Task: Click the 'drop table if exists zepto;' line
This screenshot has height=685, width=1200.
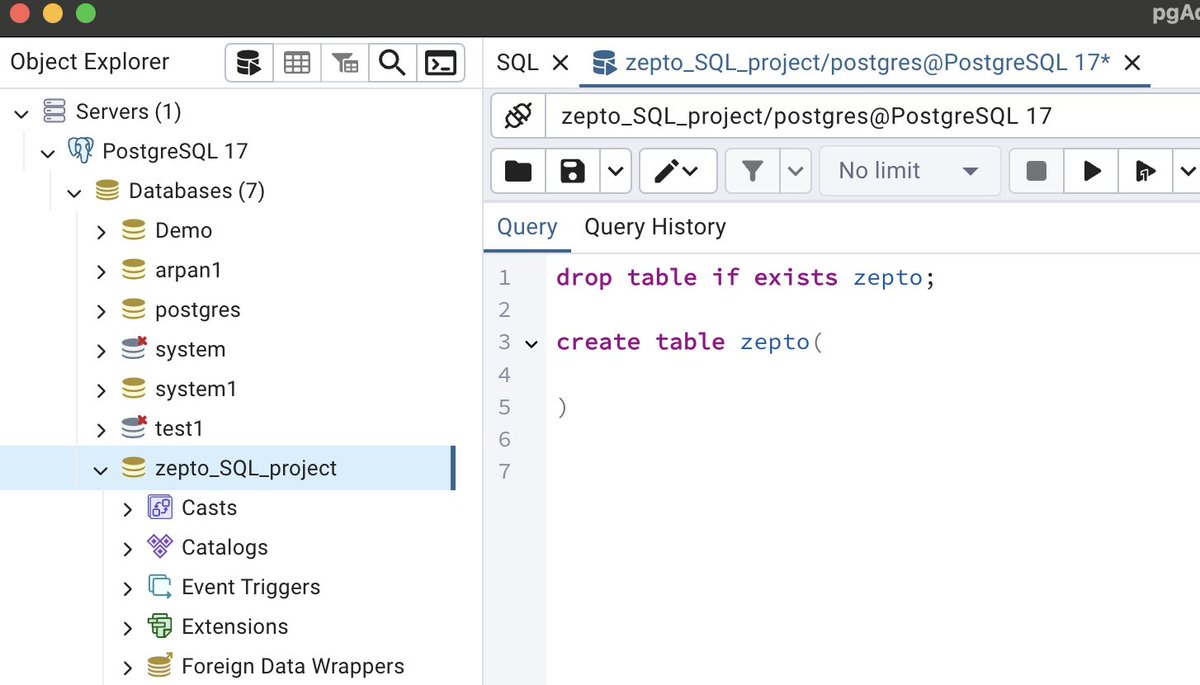Action: (x=746, y=277)
